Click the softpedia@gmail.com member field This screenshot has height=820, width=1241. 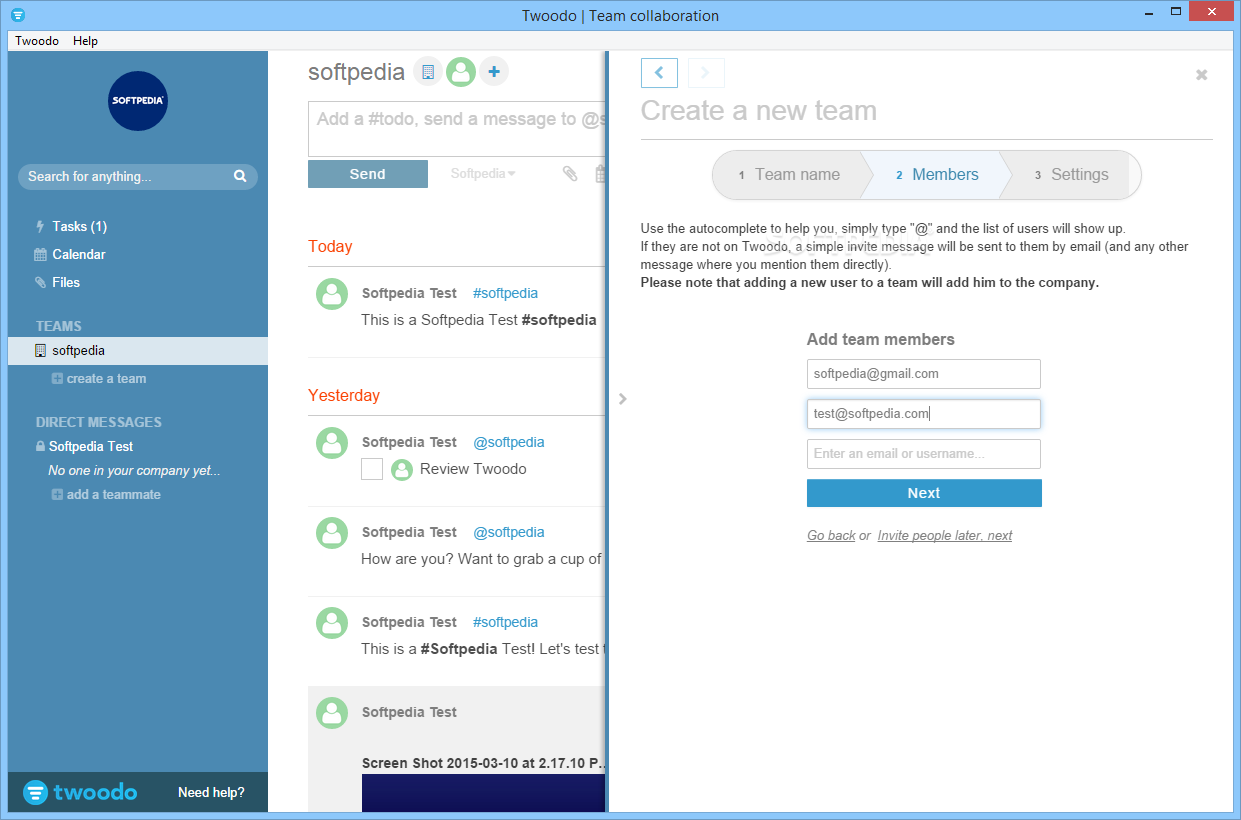click(924, 374)
